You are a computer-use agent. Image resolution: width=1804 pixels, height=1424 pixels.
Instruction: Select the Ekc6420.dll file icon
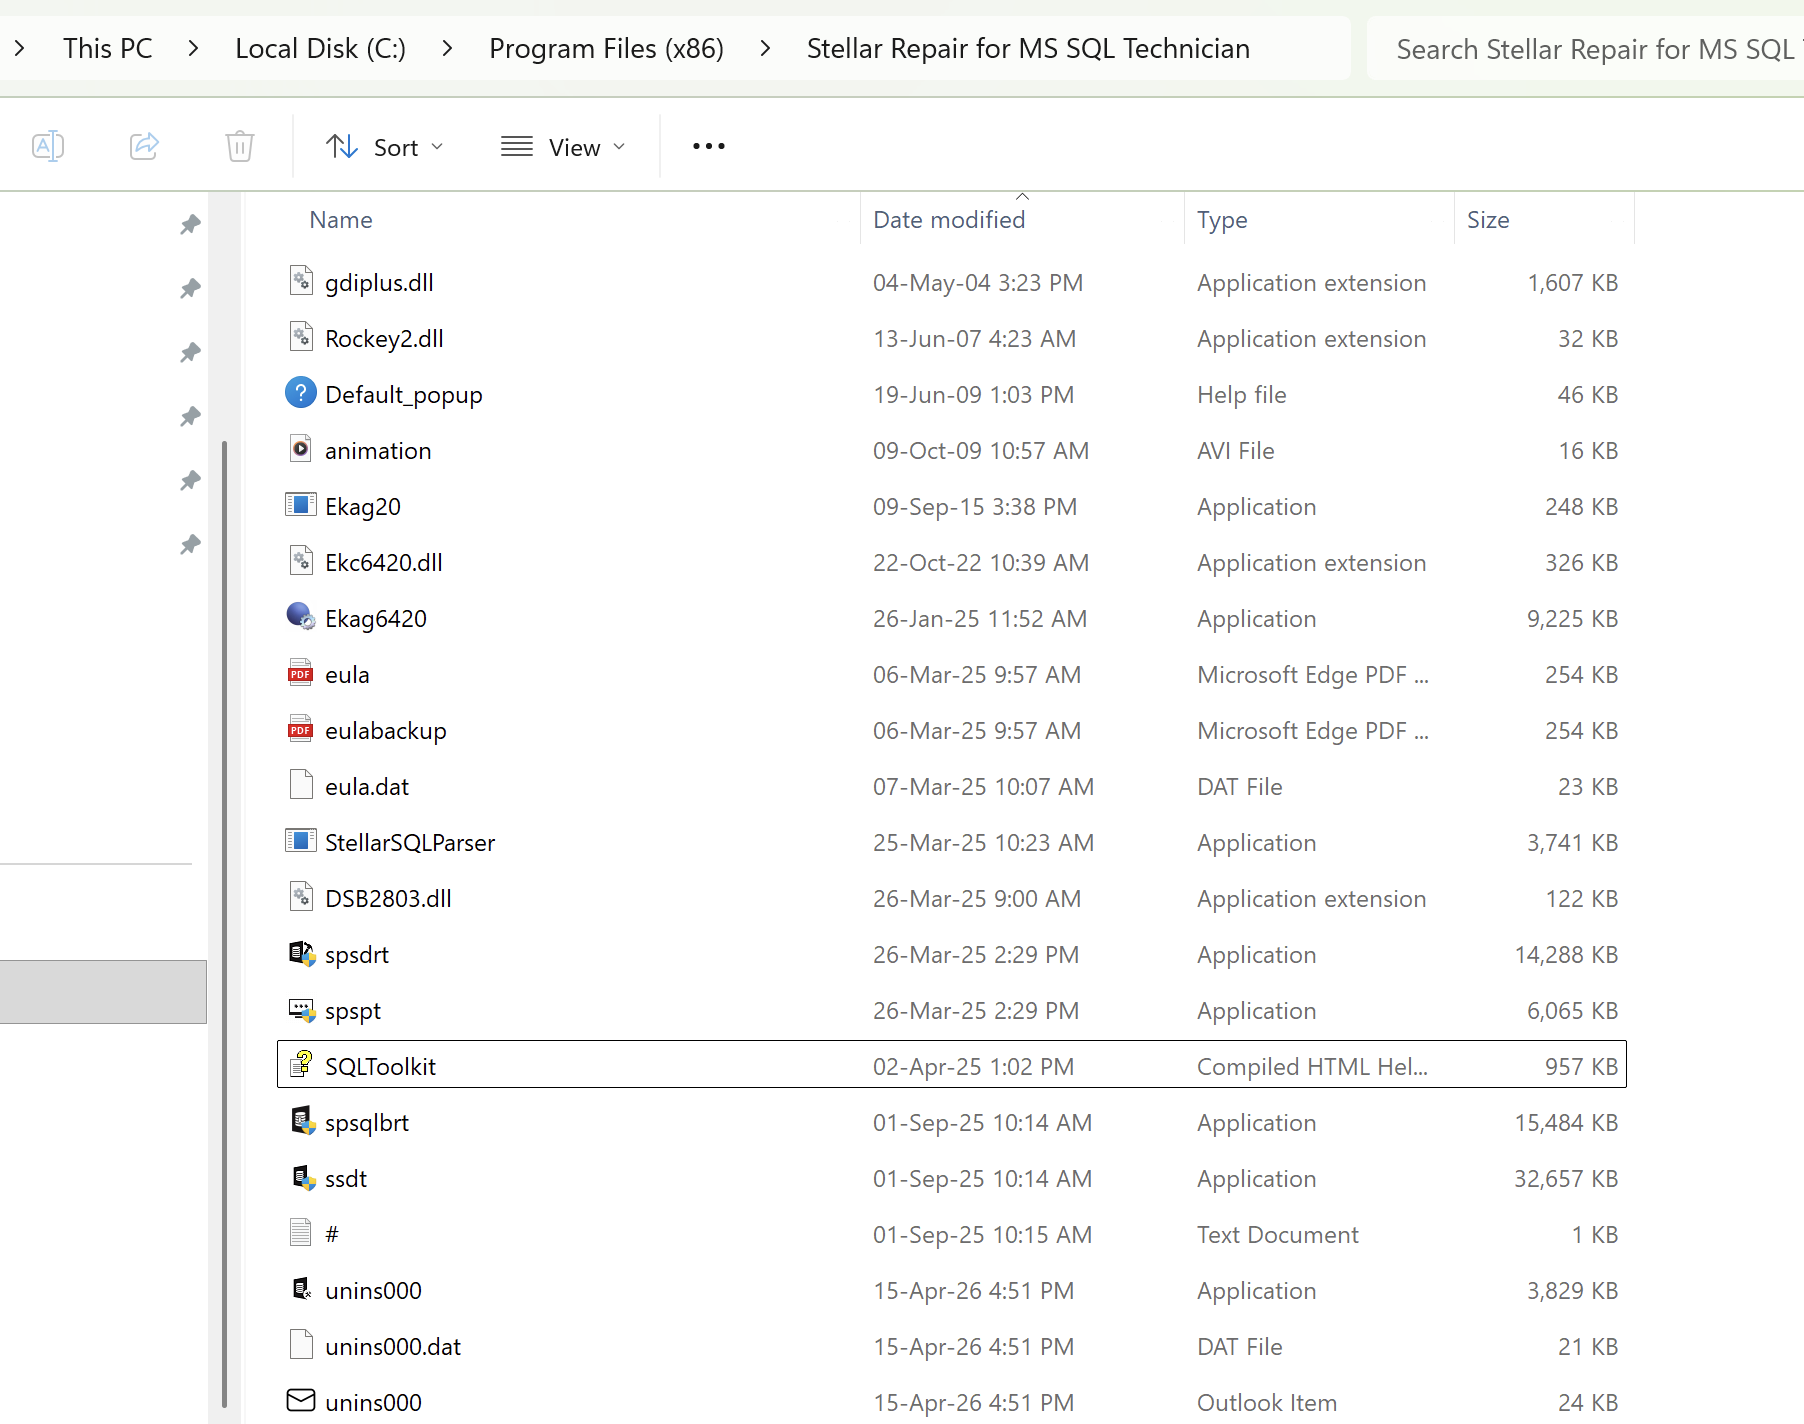pyautogui.click(x=301, y=561)
